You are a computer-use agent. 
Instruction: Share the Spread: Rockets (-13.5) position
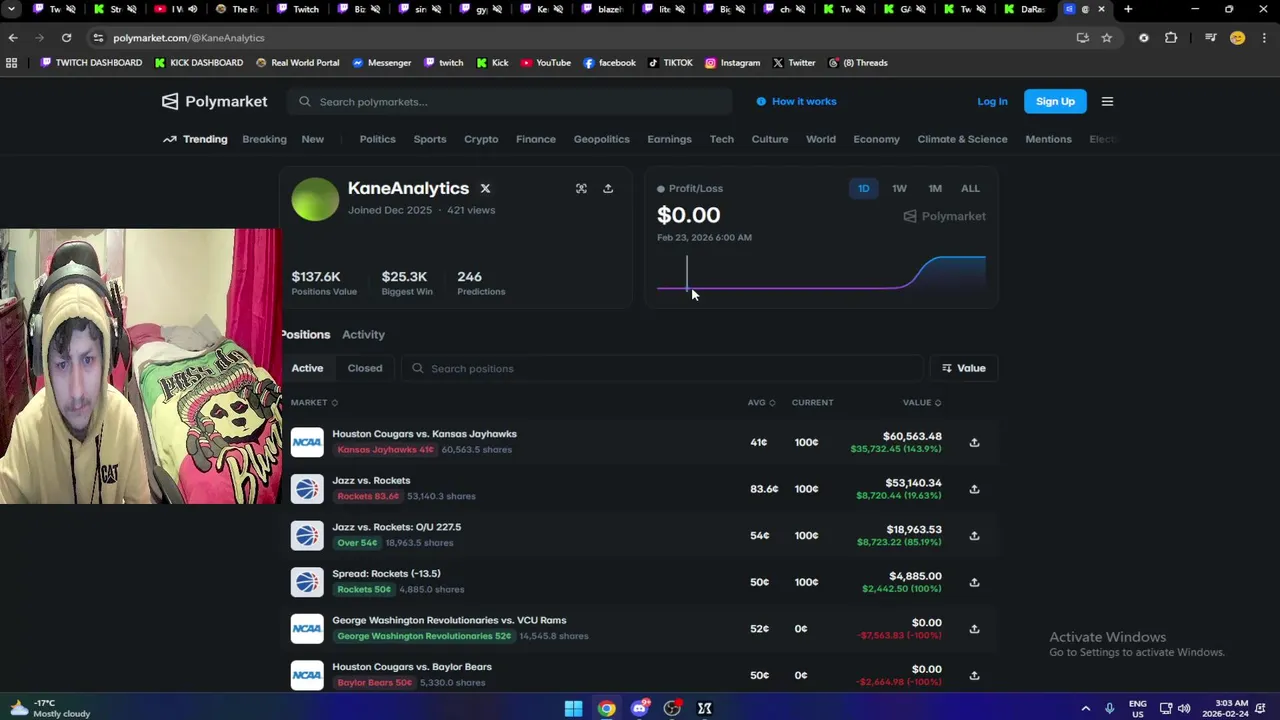(x=974, y=582)
